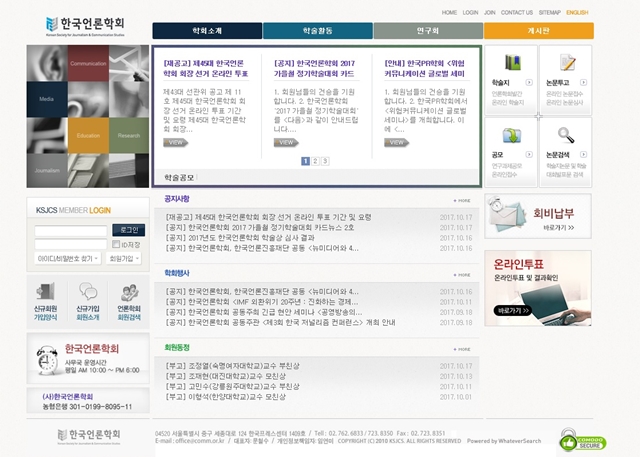Expand the 아이디/비밀번호 찾기 dropdown
The width and height of the screenshot is (640, 457).
click(67, 258)
